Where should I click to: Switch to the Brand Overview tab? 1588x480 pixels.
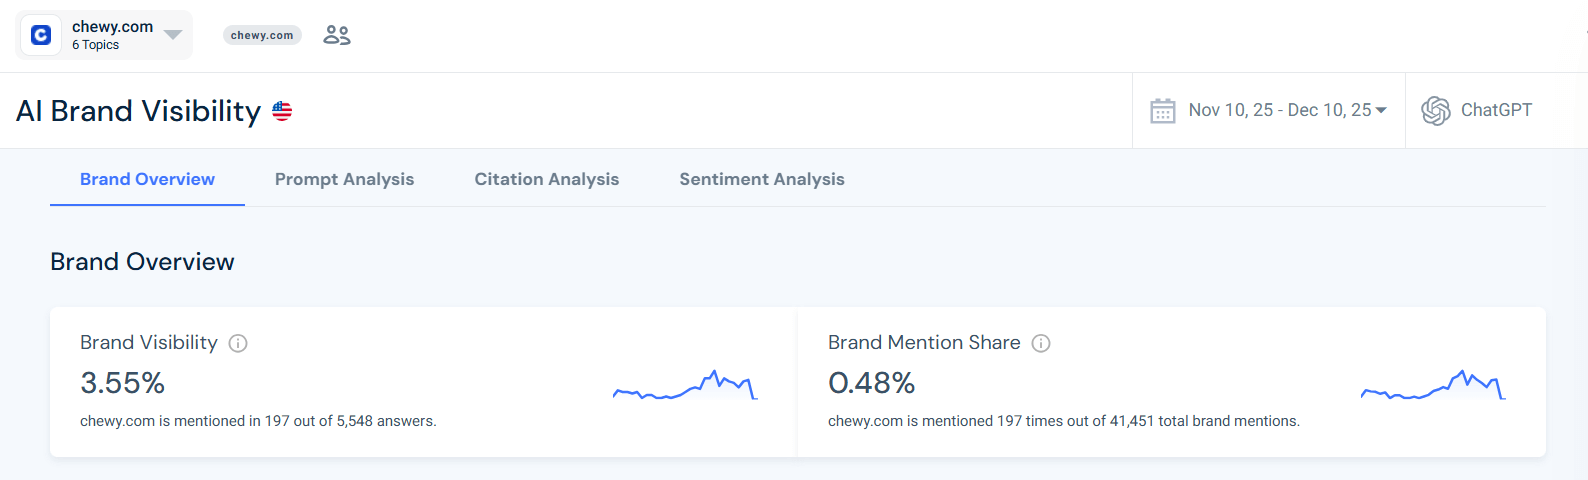point(147,179)
